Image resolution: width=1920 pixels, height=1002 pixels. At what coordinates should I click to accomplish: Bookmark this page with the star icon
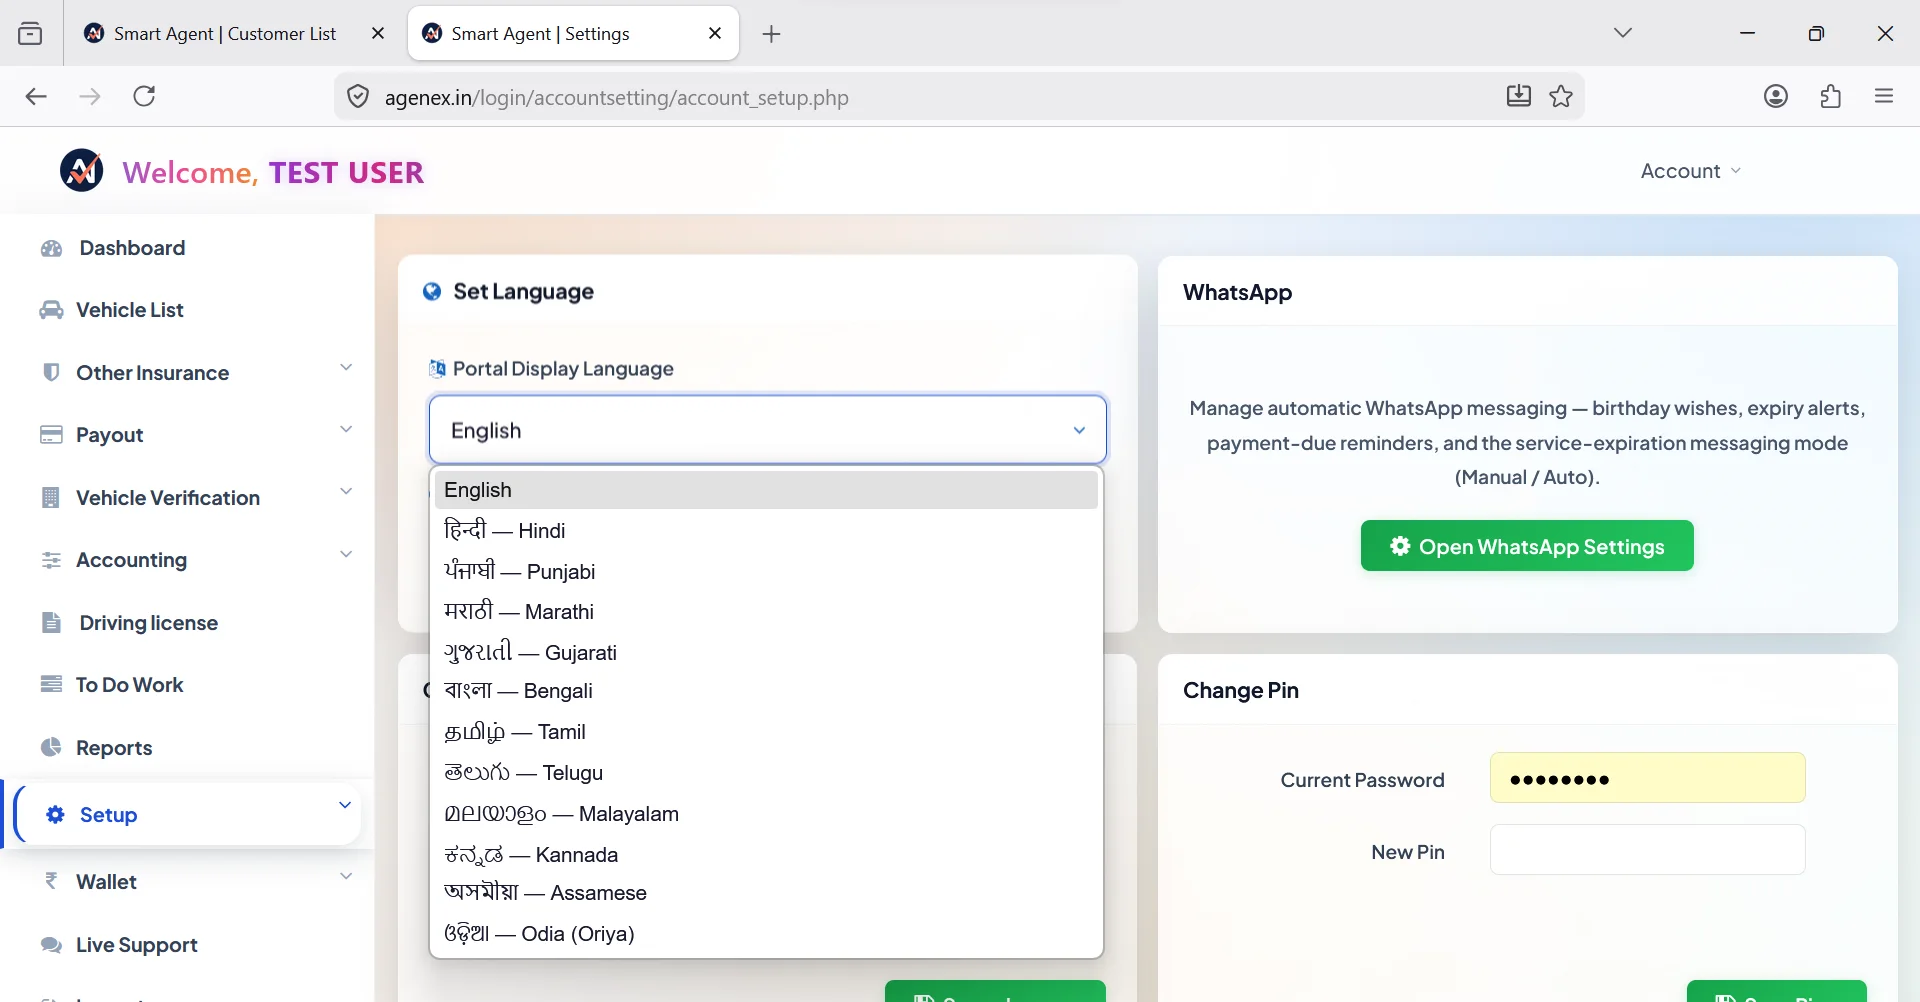(x=1561, y=96)
